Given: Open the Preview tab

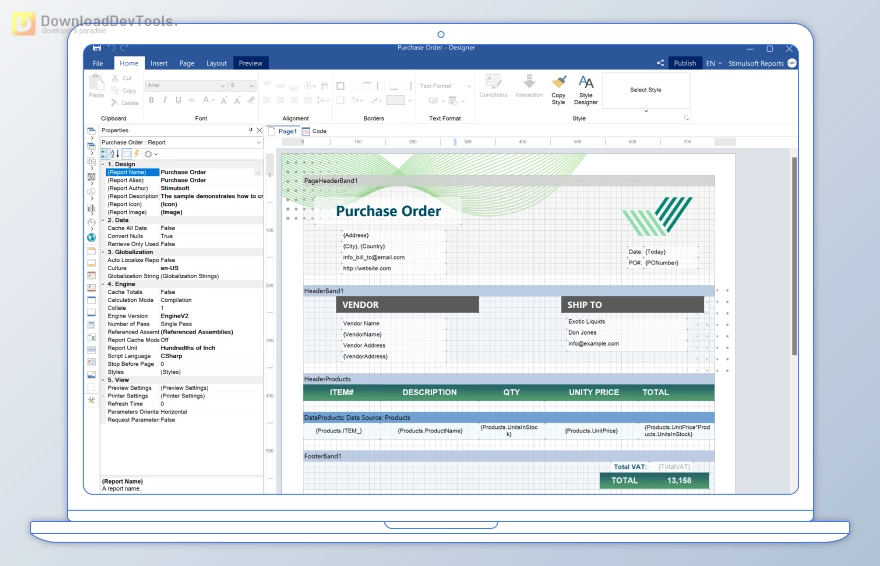Looking at the screenshot, I should (250, 63).
